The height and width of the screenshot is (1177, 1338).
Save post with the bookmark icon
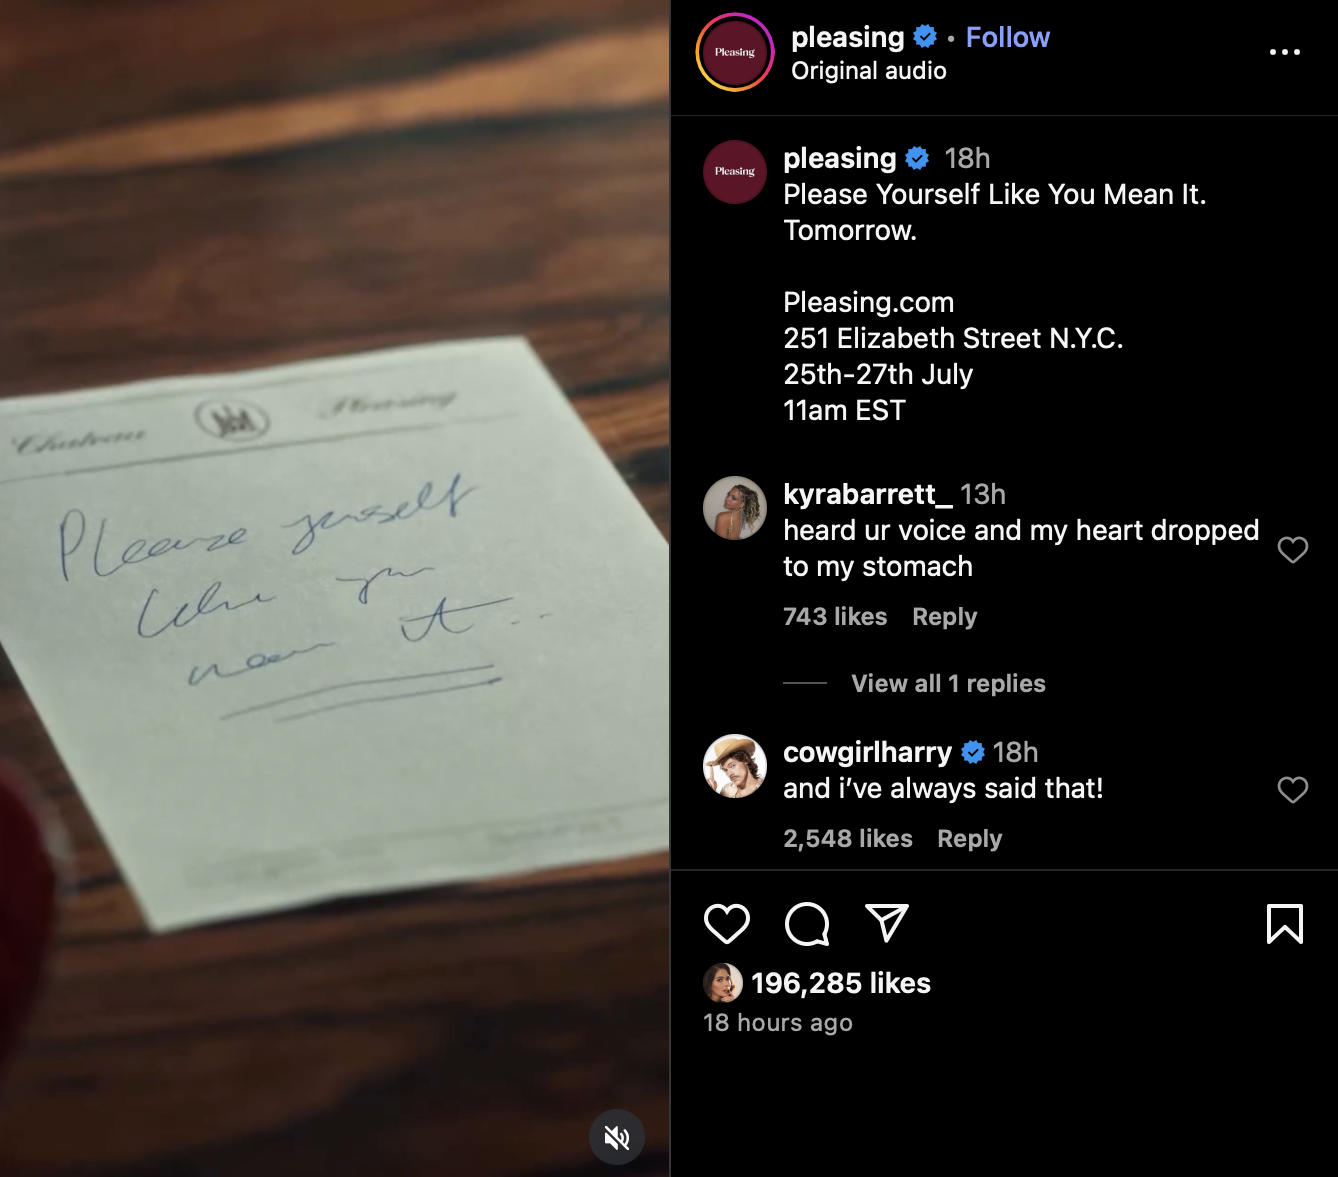(x=1285, y=924)
